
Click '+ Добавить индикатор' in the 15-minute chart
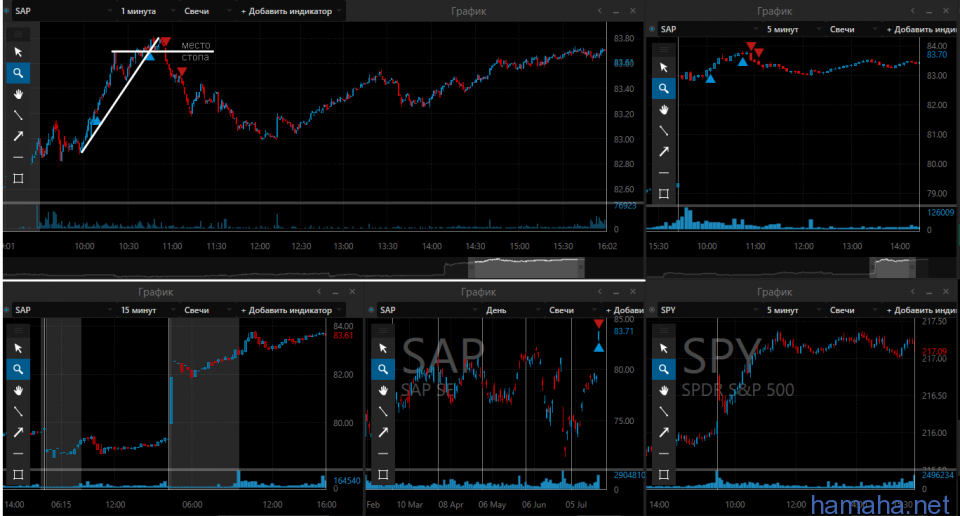coord(291,310)
